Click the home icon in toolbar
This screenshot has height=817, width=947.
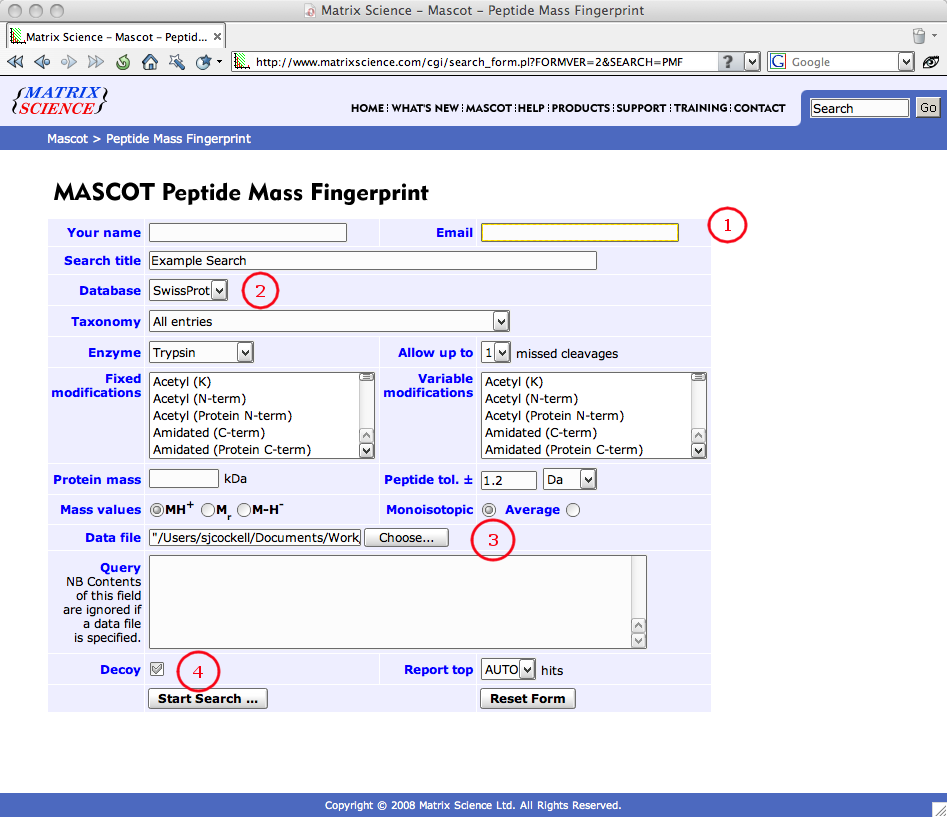150,62
